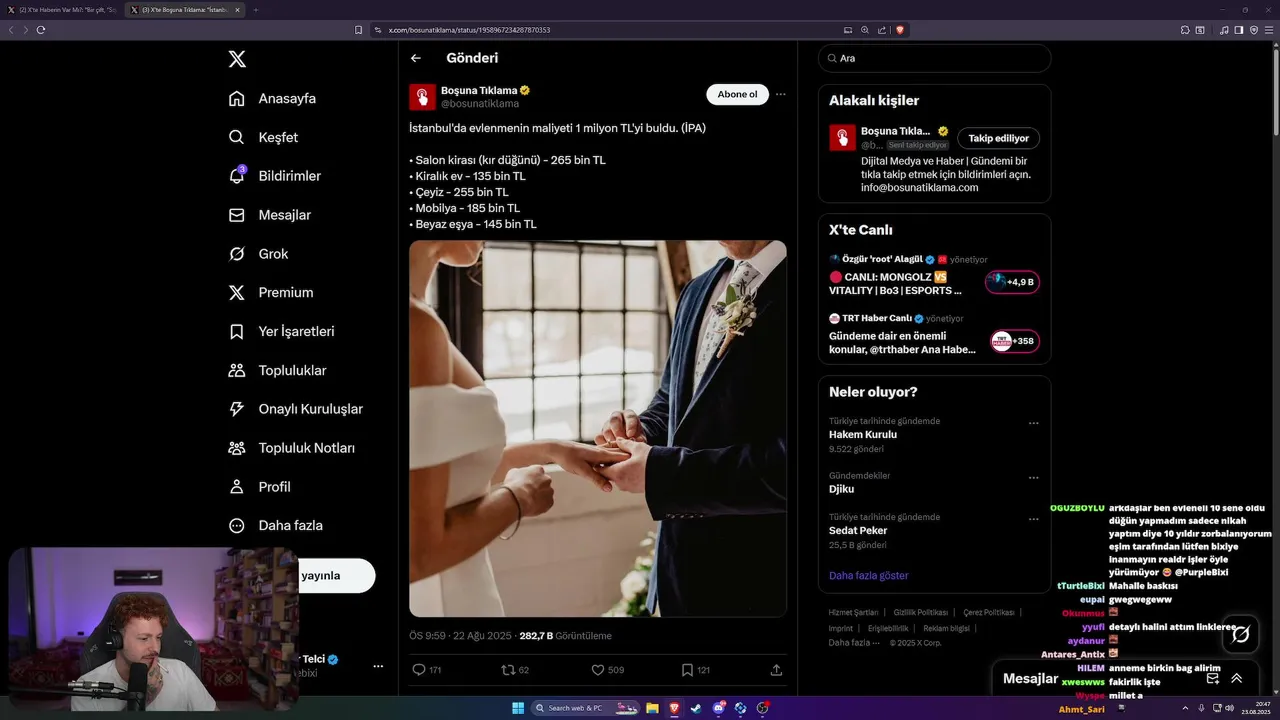
Task: Click the X logo in sidebar
Action: tap(237, 59)
